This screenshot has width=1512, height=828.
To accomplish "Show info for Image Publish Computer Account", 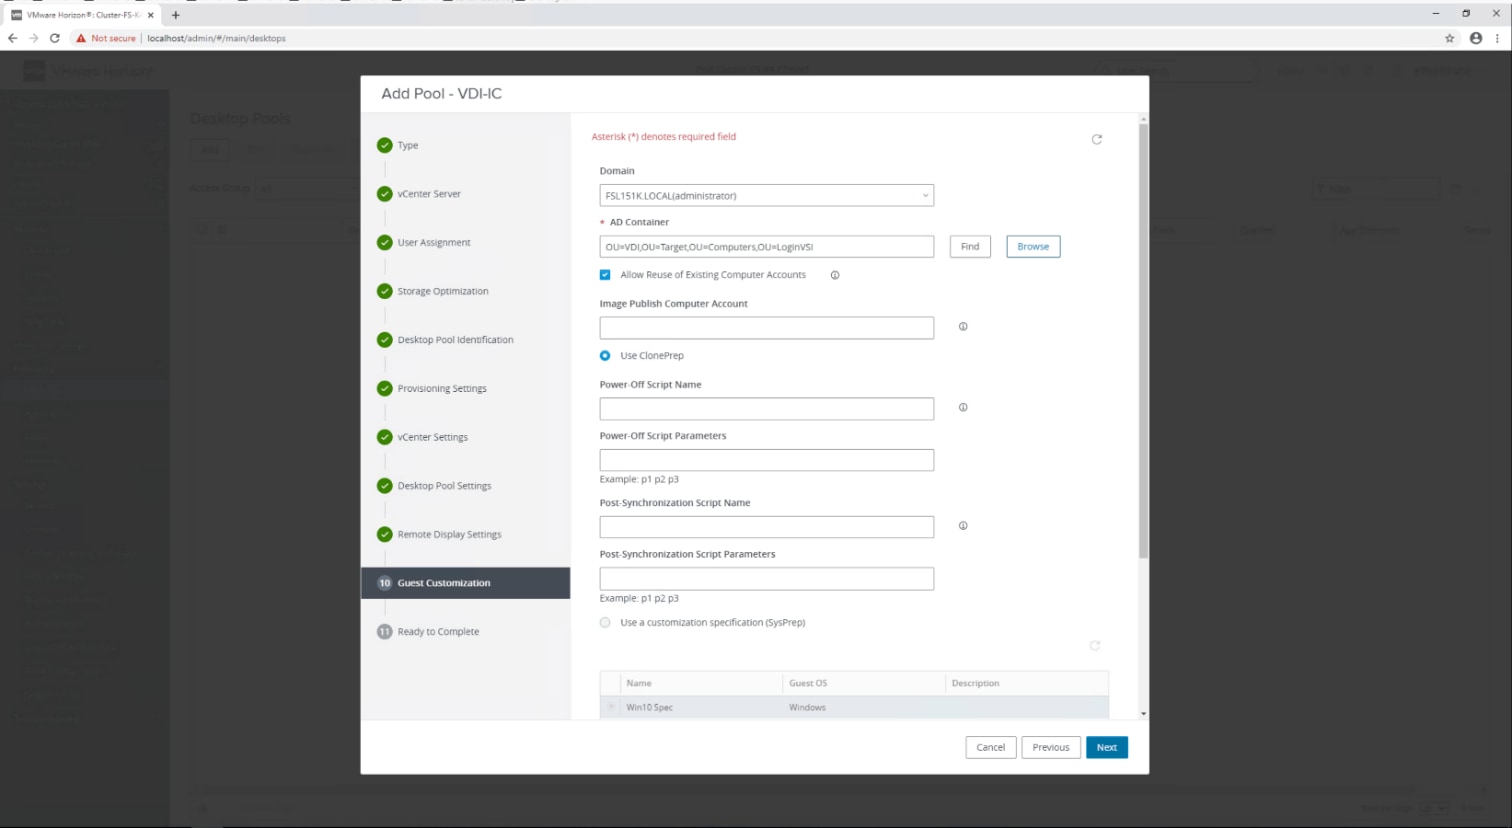I will click(963, 326).
